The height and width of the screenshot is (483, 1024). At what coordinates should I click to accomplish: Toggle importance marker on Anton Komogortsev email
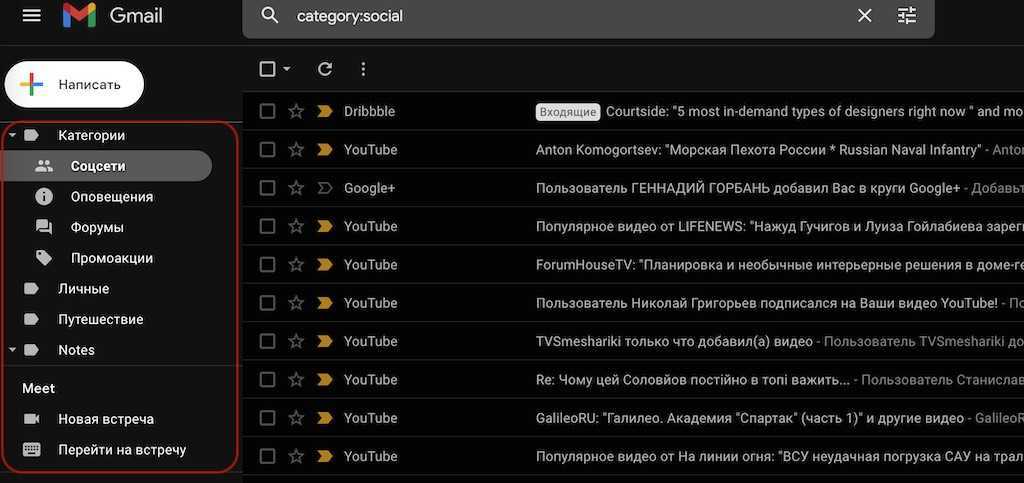pyautogui.click(x=325, y=149)
